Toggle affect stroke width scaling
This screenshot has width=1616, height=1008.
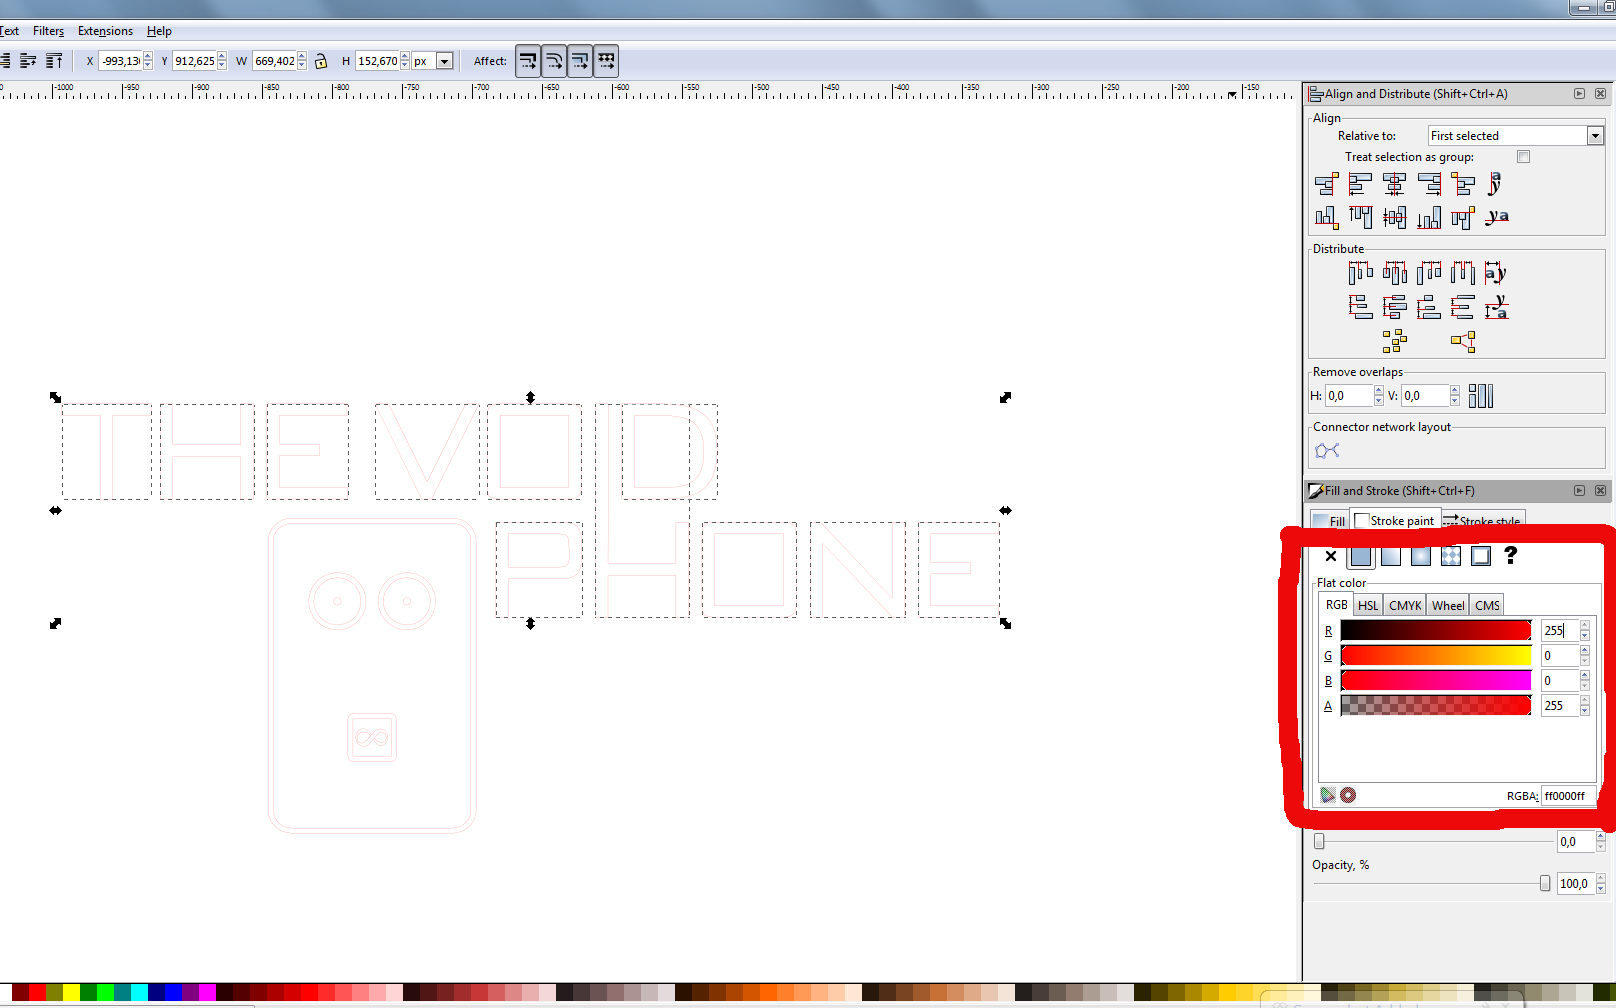click(528, 61)
